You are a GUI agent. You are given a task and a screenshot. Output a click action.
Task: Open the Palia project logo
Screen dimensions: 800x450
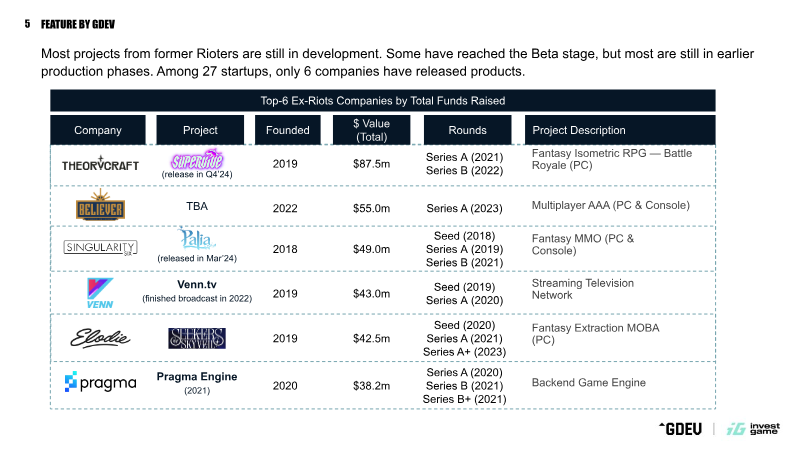(x=196, y=238)
